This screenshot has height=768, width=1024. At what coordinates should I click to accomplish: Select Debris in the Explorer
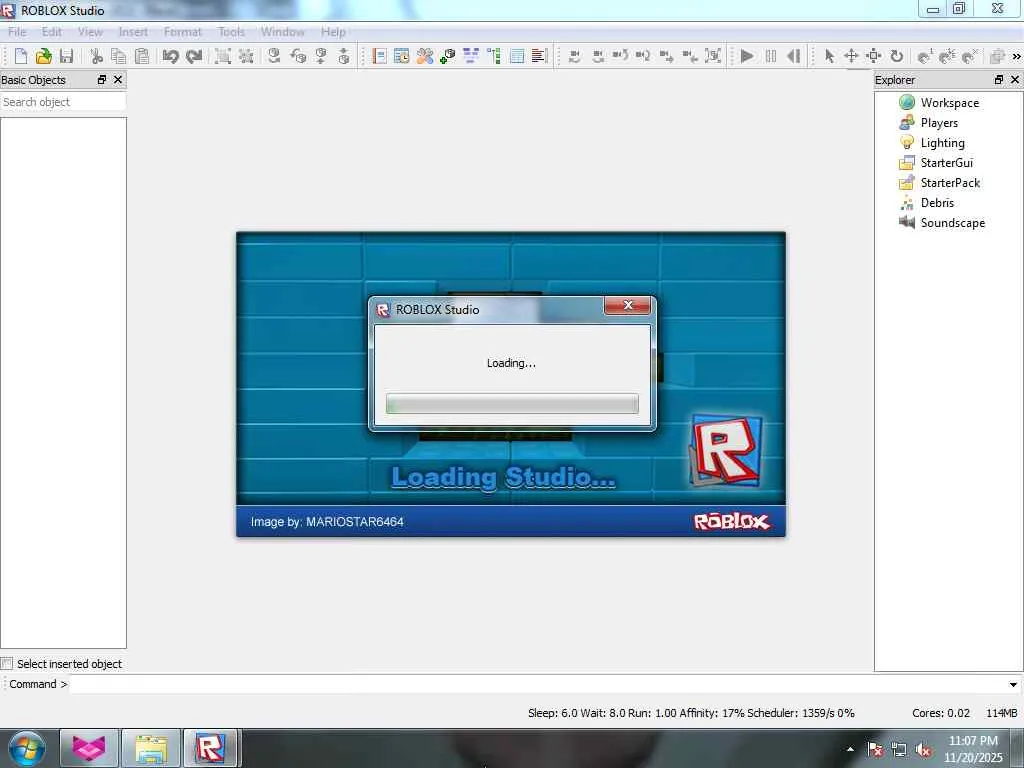click(x=937, y=202)
